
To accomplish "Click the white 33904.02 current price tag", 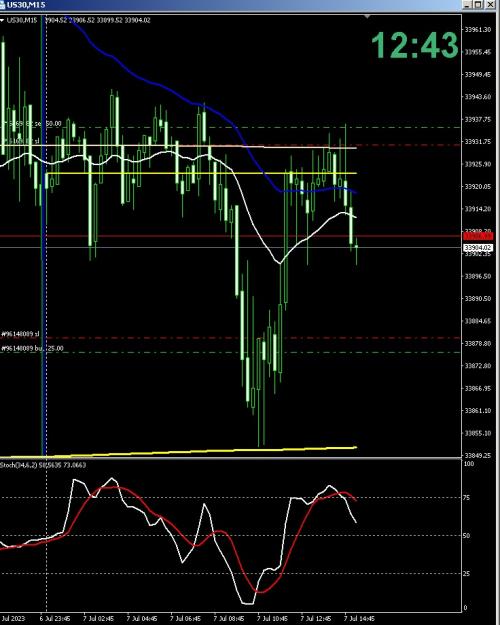I will (478, 248).
